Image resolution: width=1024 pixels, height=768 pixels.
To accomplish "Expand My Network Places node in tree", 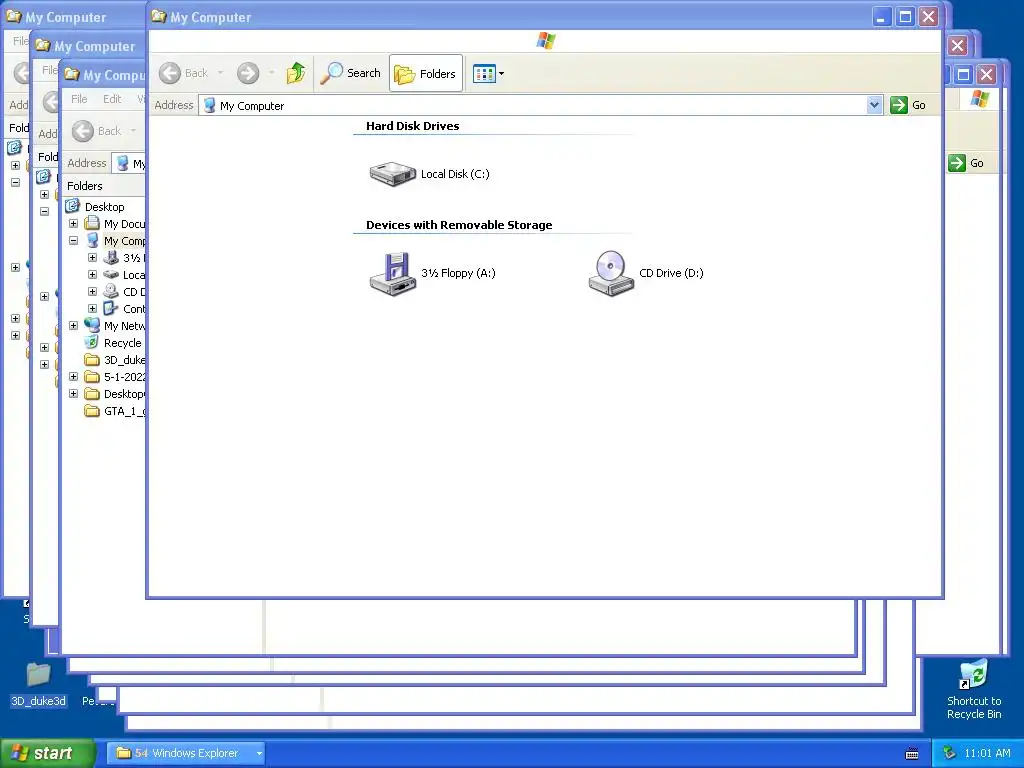I will [x=73, y=326].
